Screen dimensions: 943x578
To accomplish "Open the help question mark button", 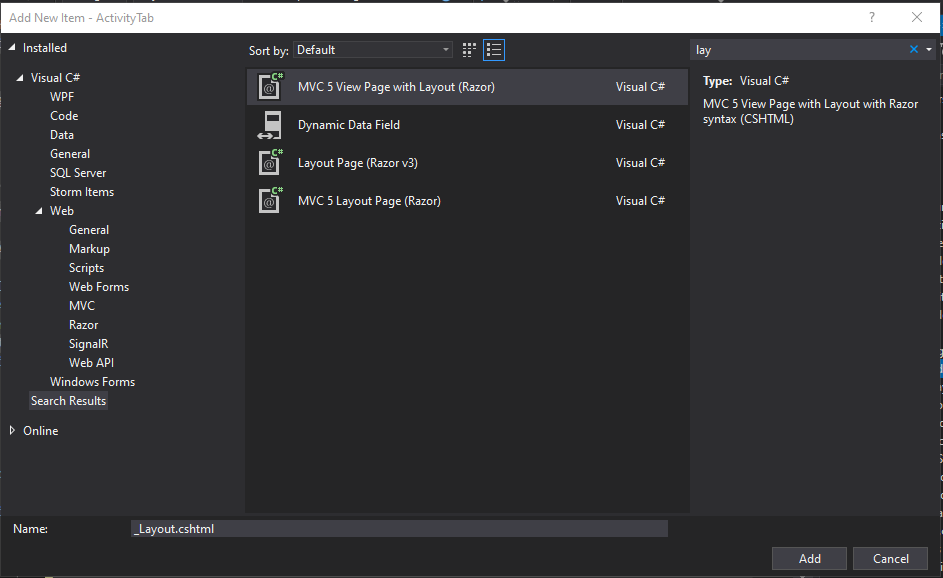I will coord(871,17).
